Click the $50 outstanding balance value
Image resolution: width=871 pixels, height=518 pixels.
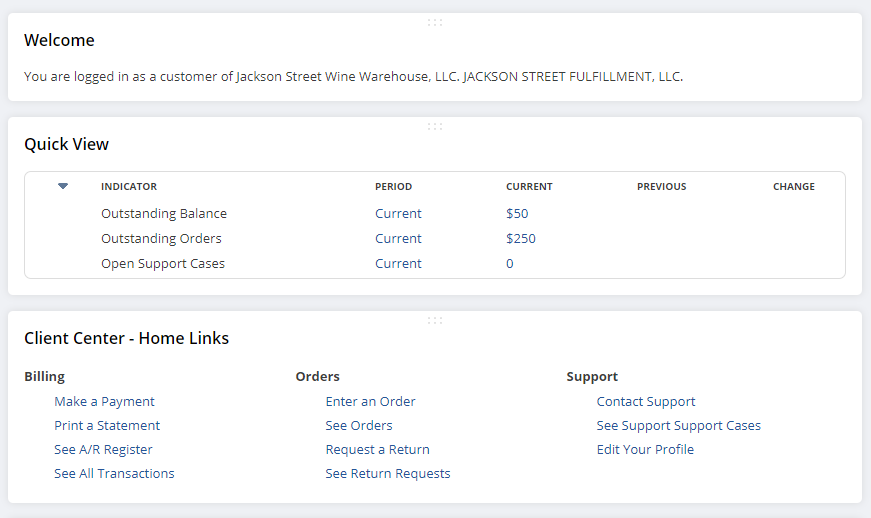(517, 213)
